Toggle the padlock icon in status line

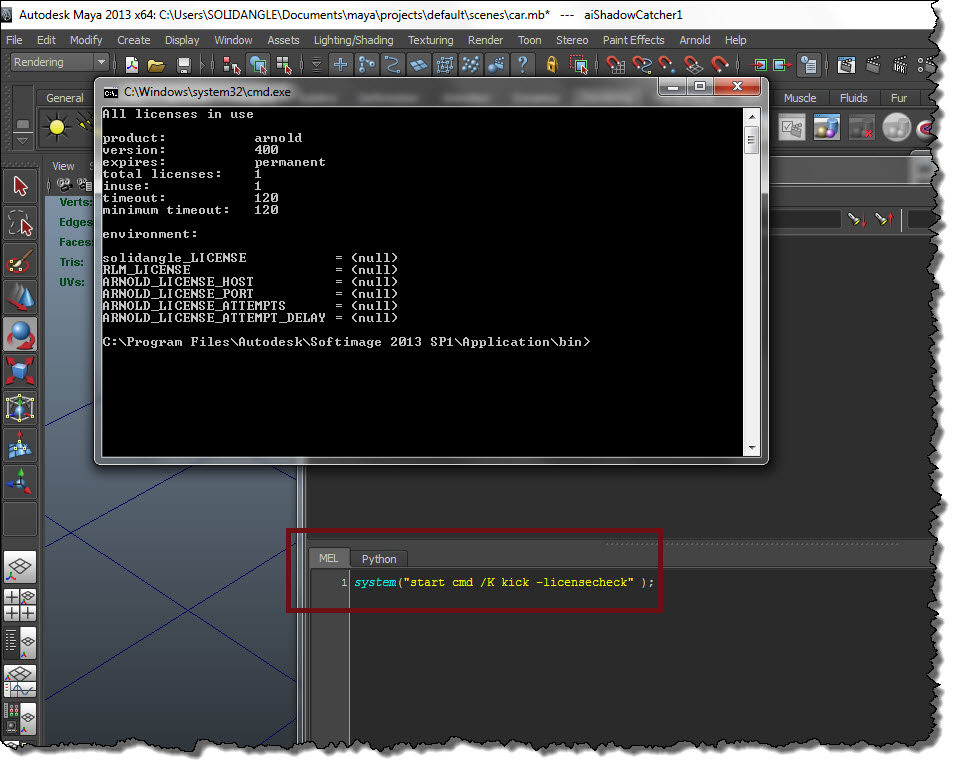coord(550,65)
